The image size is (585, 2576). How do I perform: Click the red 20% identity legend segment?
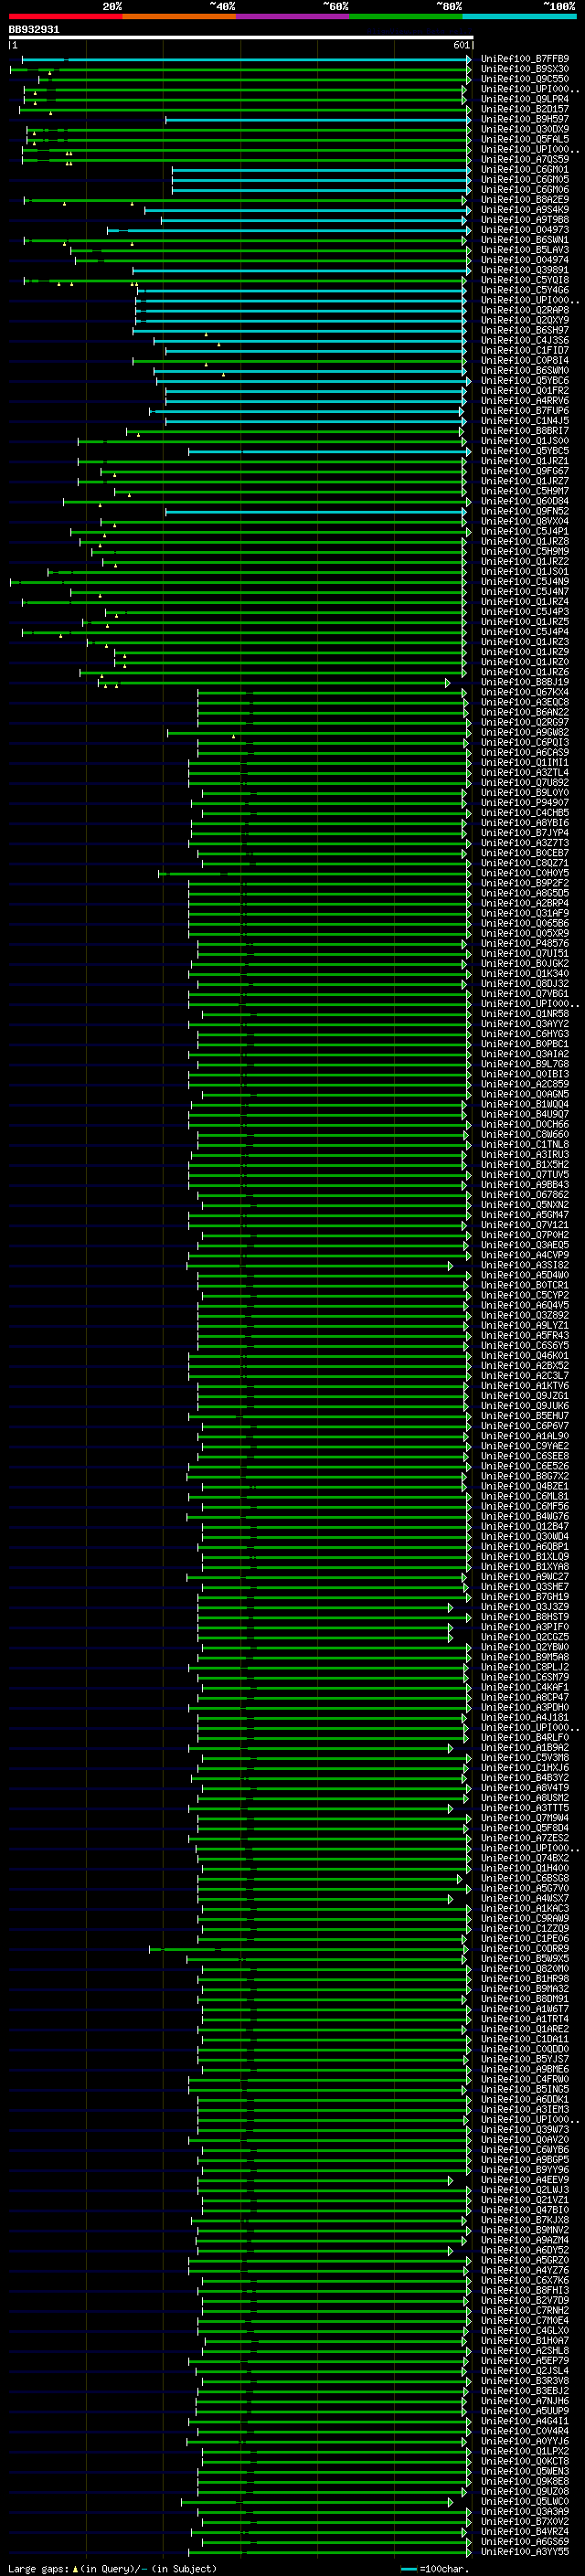[65, 16]
